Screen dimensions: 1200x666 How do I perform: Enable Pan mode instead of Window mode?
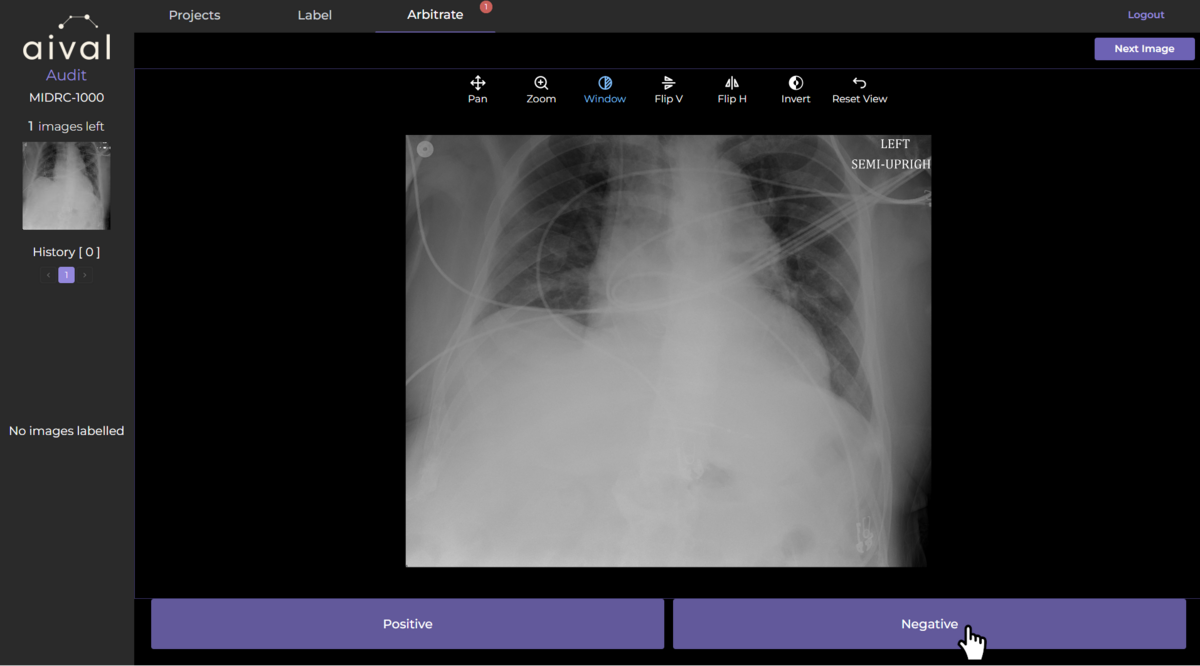click(477, 90)
